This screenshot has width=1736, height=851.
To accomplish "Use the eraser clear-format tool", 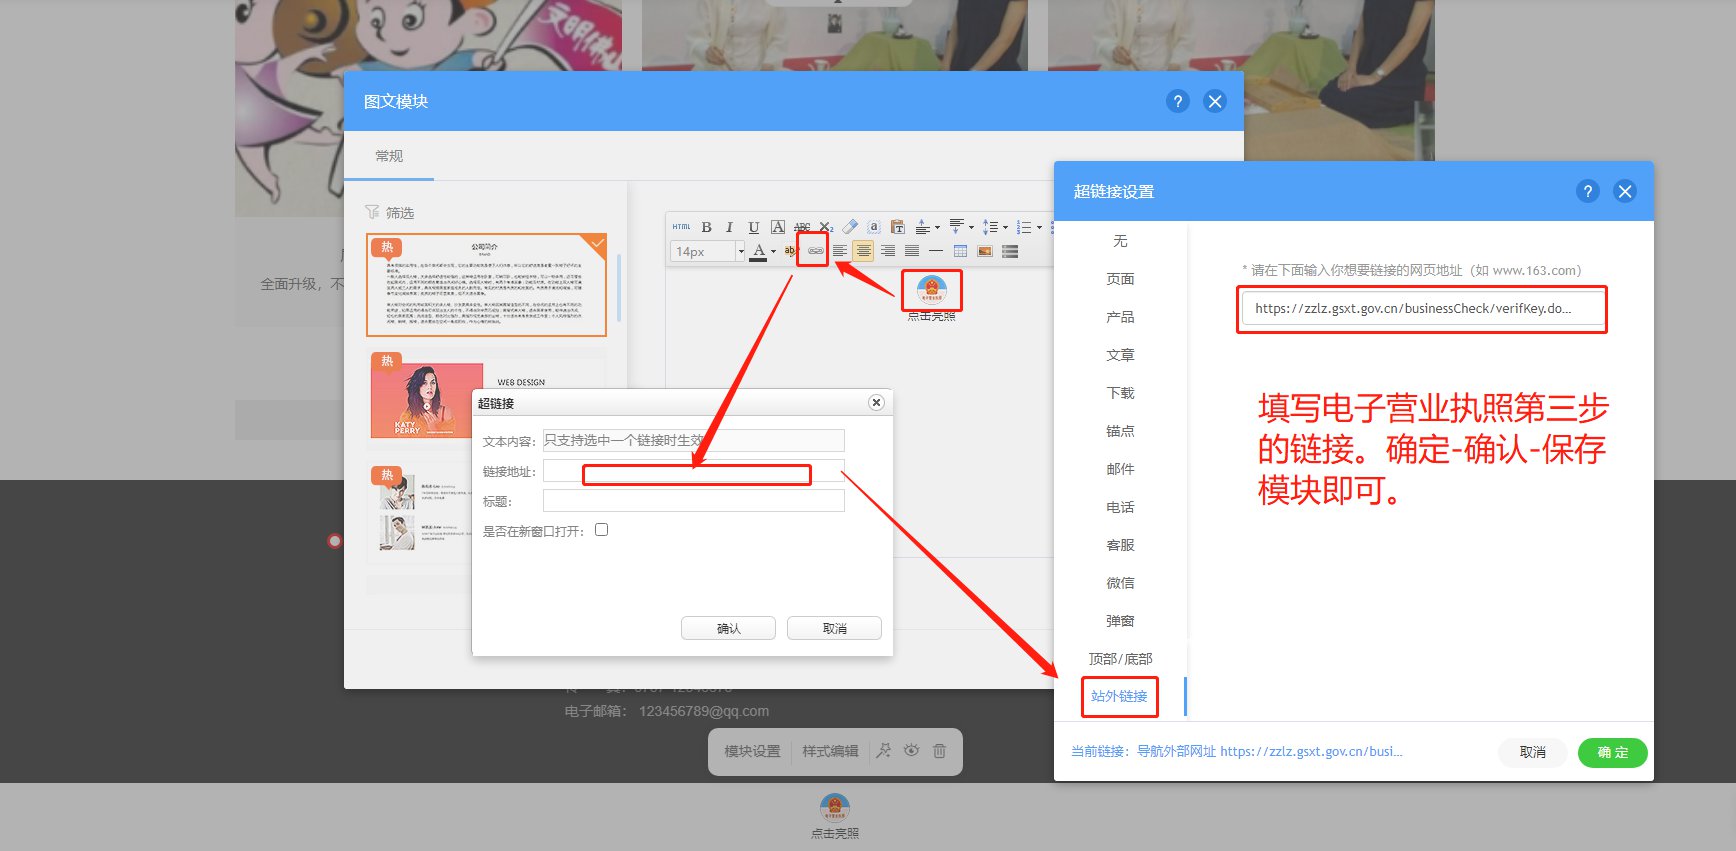I will coord(850,227).
